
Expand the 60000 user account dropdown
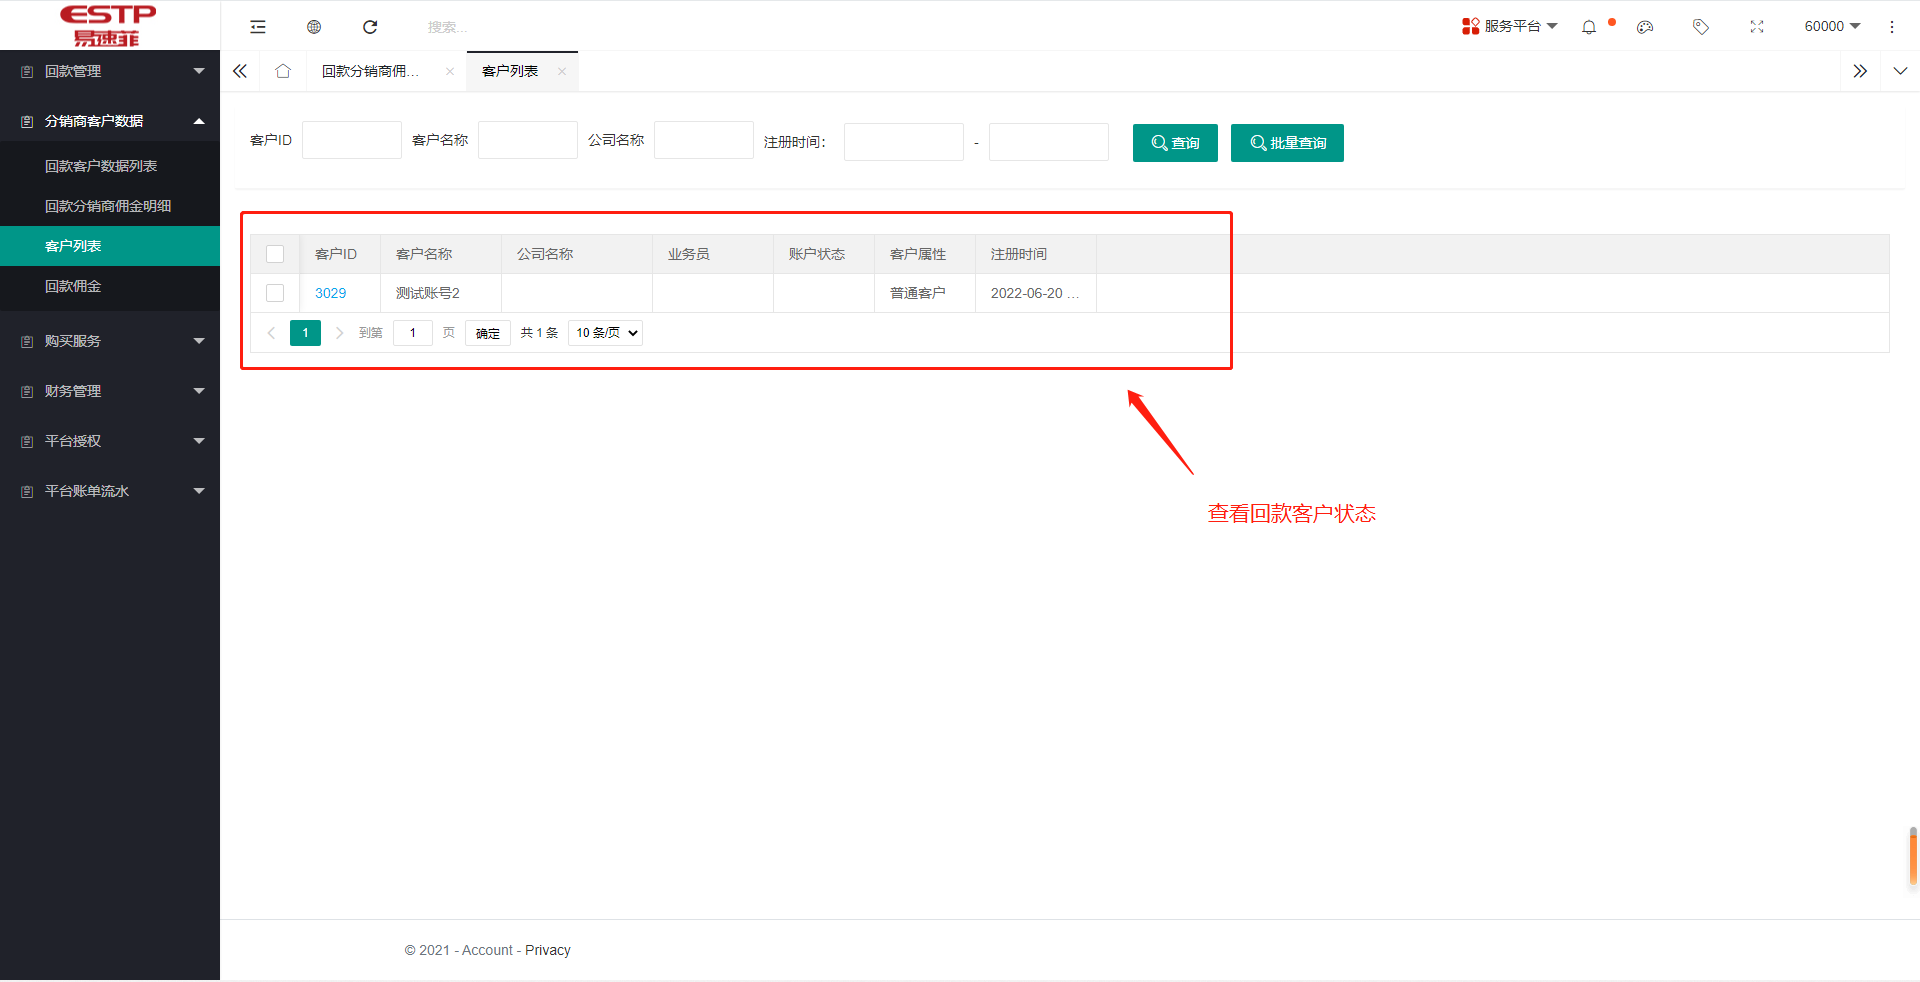coord(1831,27)
